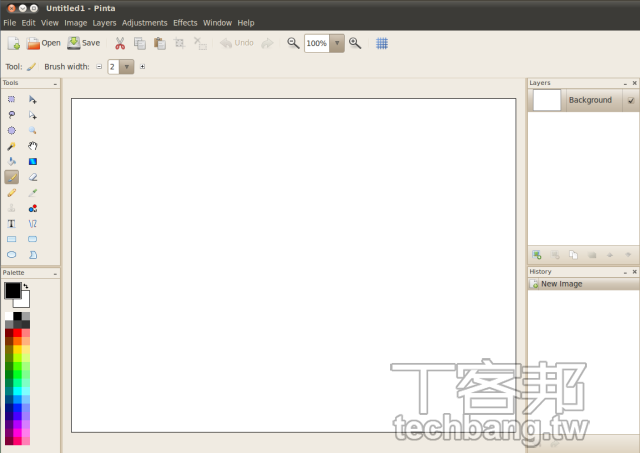This screenshot has height=453, width=640.
Task: Collapse the Tools panel
Action: pos(55,84)
